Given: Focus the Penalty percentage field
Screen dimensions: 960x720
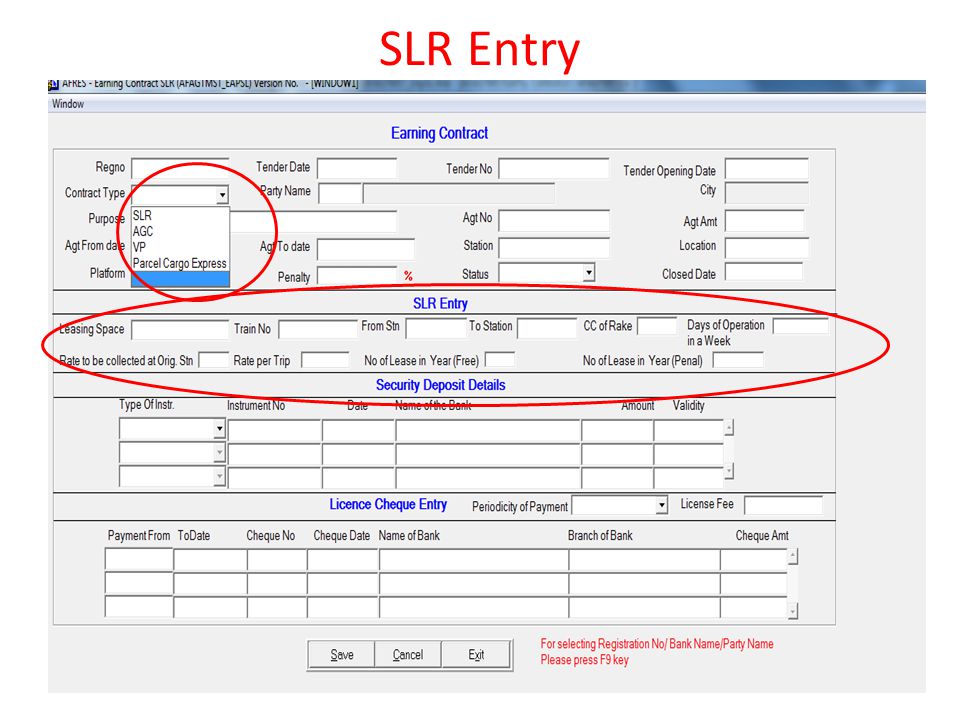Looking at the screenshot, I should point(358,276).
